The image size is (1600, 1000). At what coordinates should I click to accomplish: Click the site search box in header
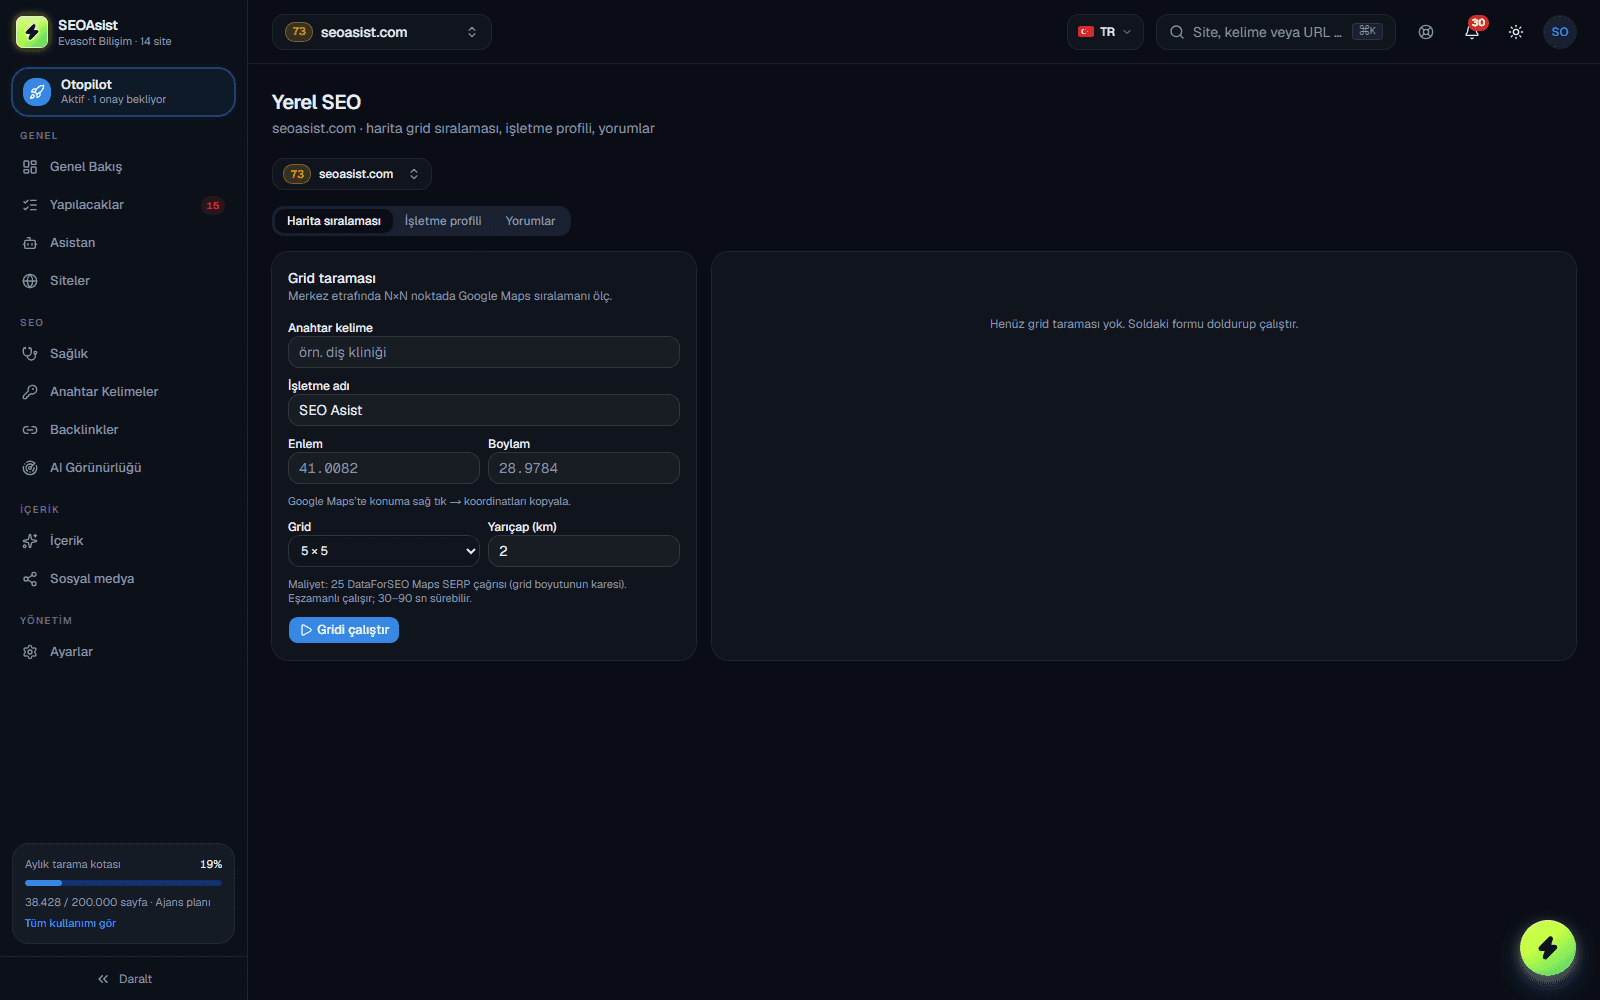[1276, 32]
